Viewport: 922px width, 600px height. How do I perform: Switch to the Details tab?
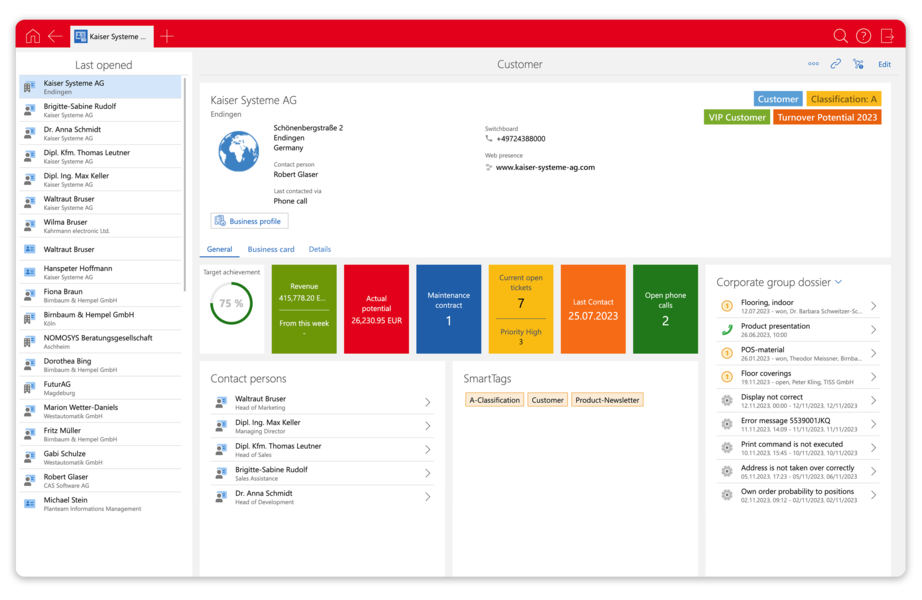click(x=320, y=249)
